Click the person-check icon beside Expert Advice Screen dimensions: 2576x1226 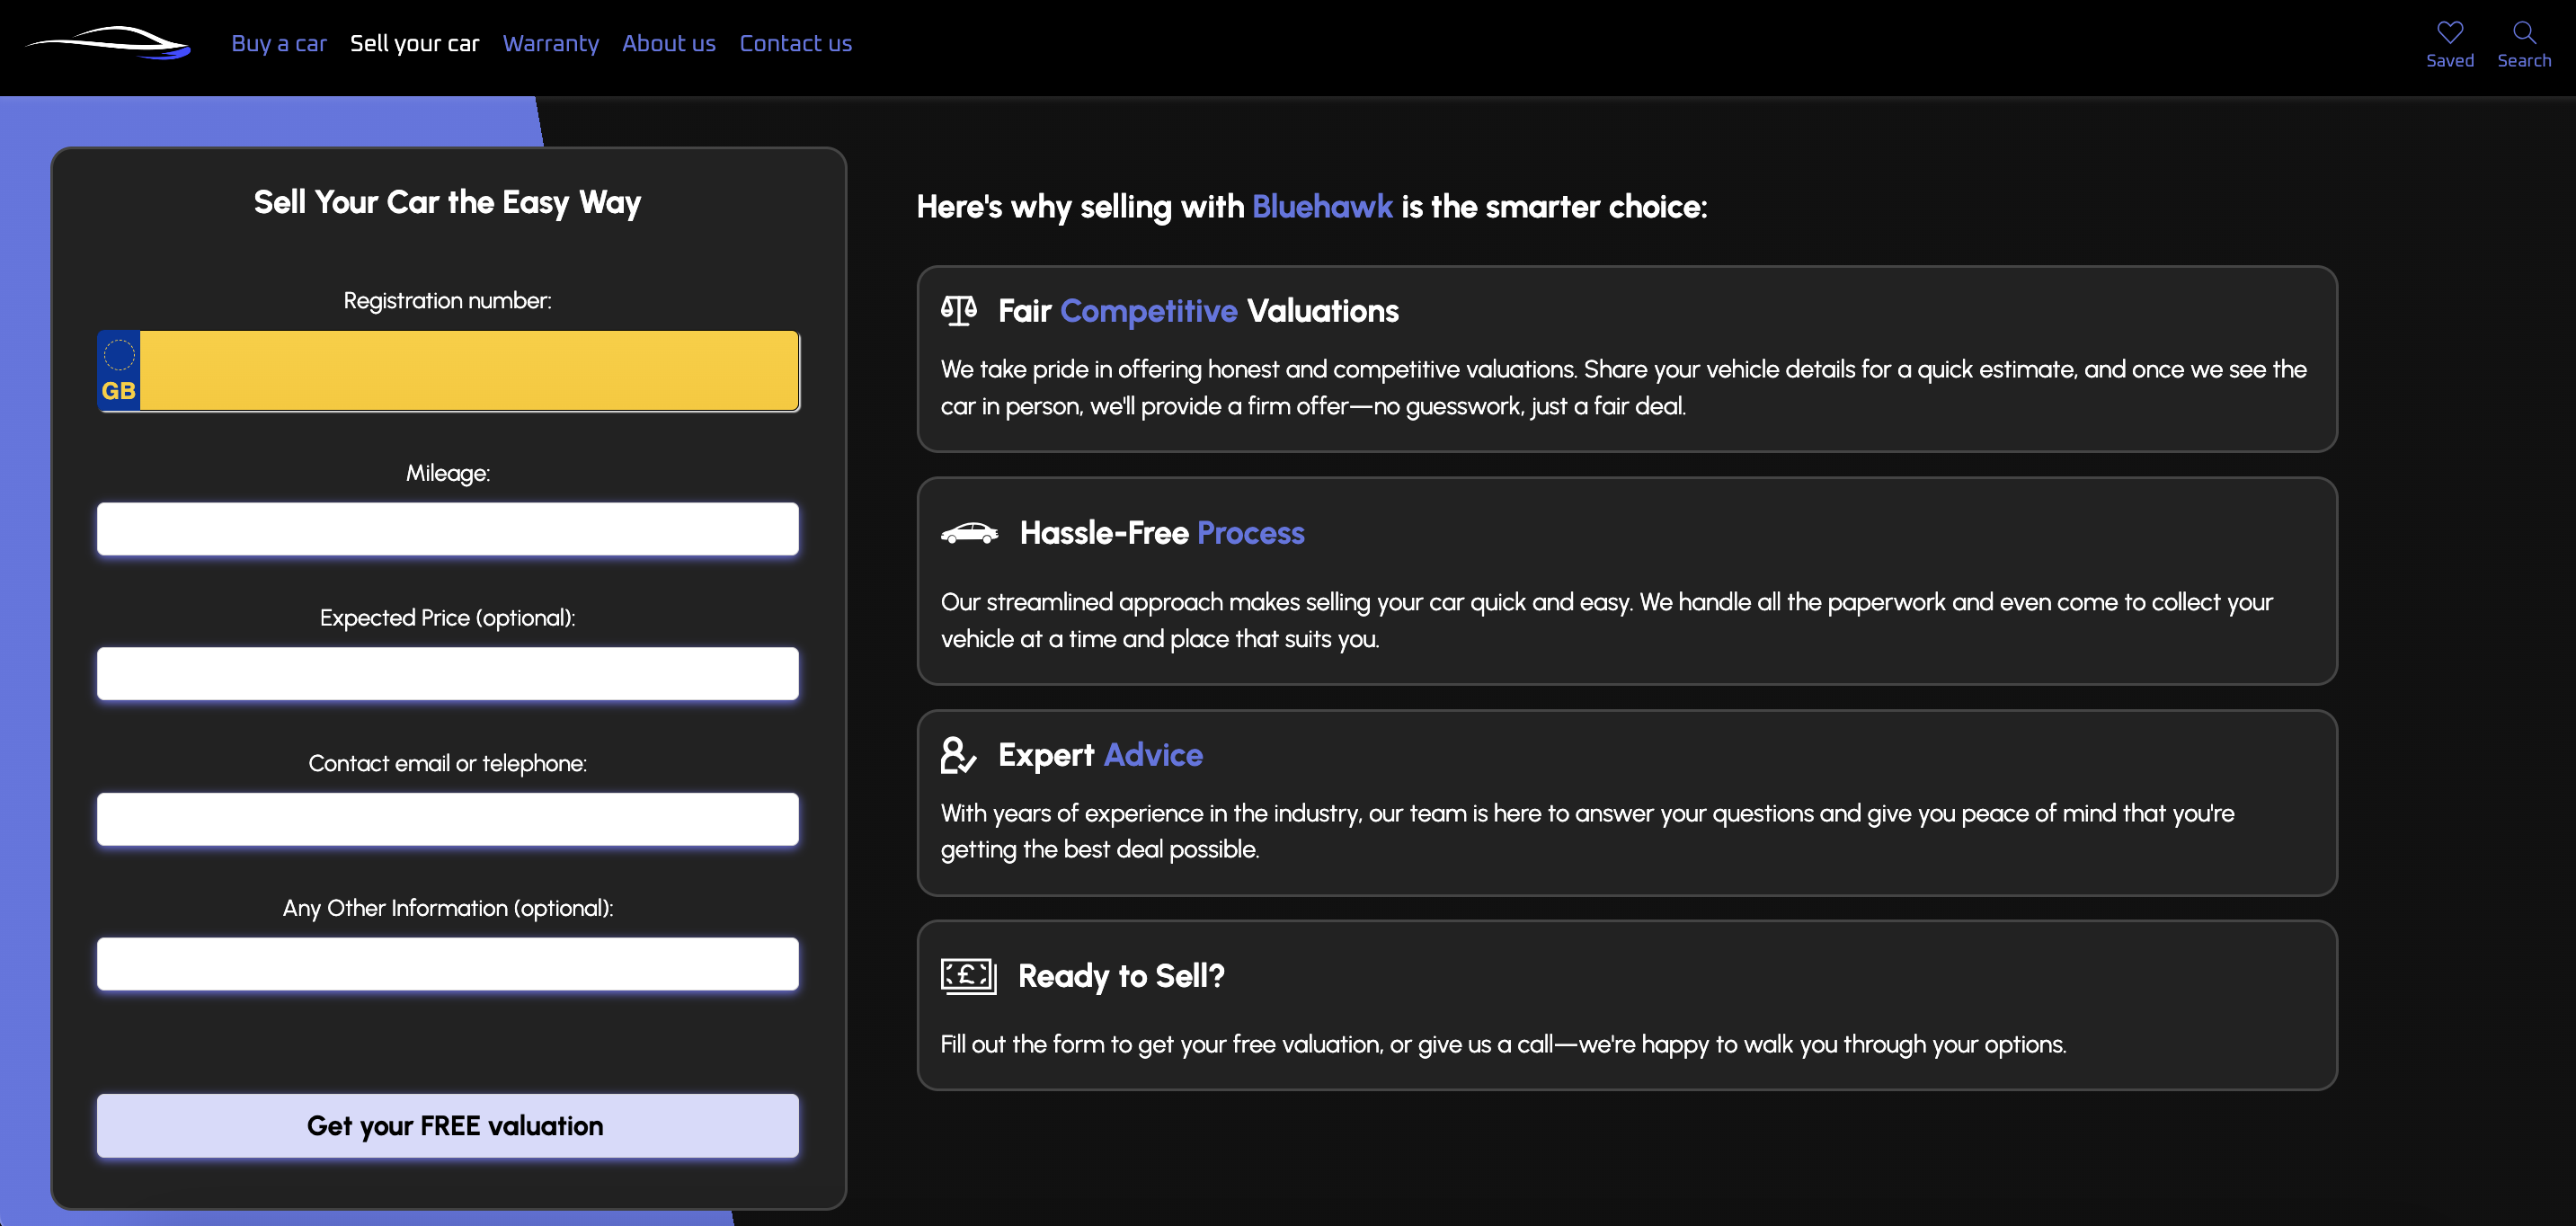pyautogui.click(x=957, y=755)
